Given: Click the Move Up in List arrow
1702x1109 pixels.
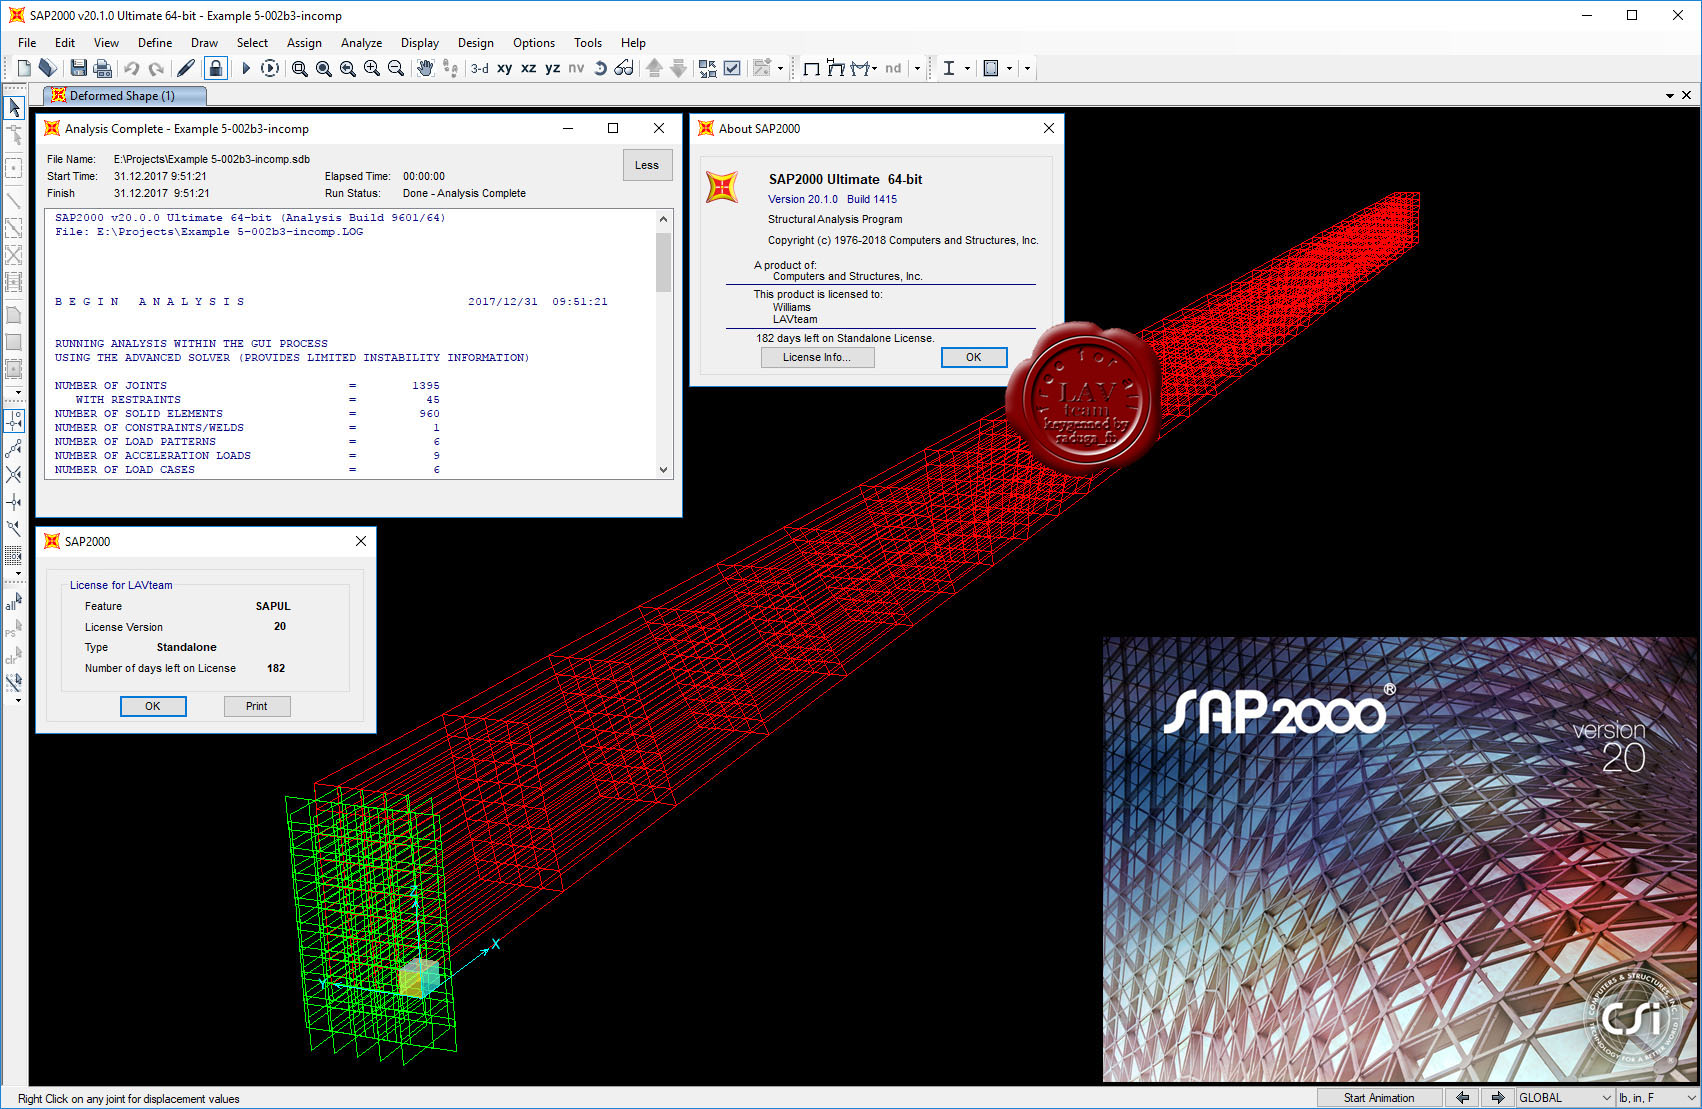Looking at the screenshot, I should point(654,68).
